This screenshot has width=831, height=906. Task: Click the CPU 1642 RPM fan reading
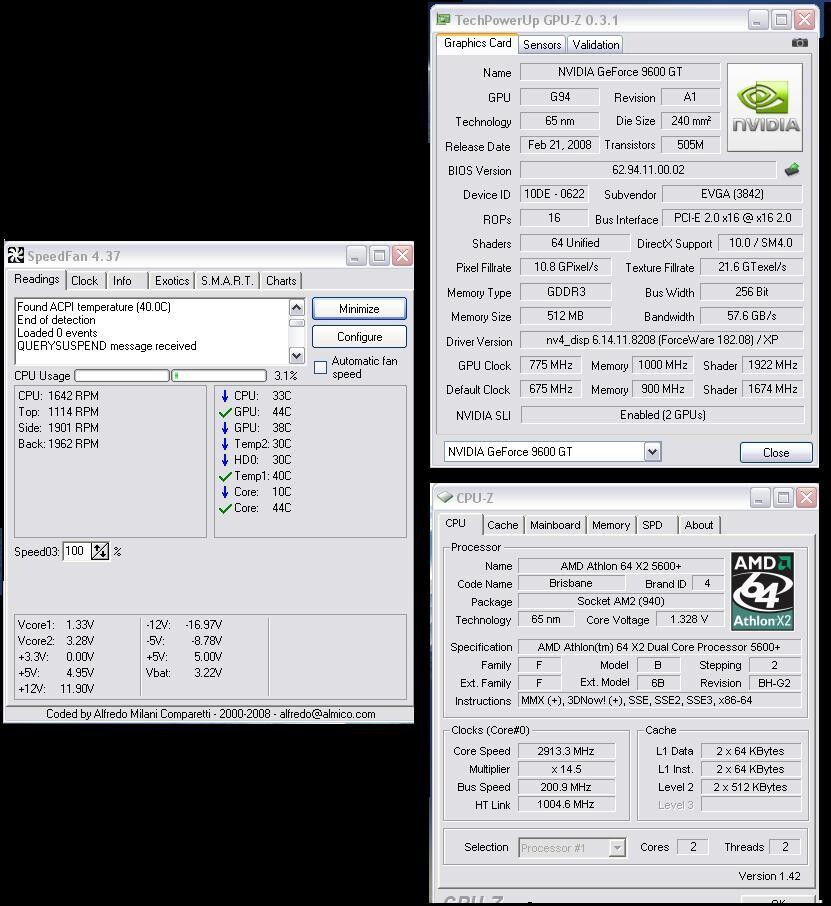click(x=58, y=396)
